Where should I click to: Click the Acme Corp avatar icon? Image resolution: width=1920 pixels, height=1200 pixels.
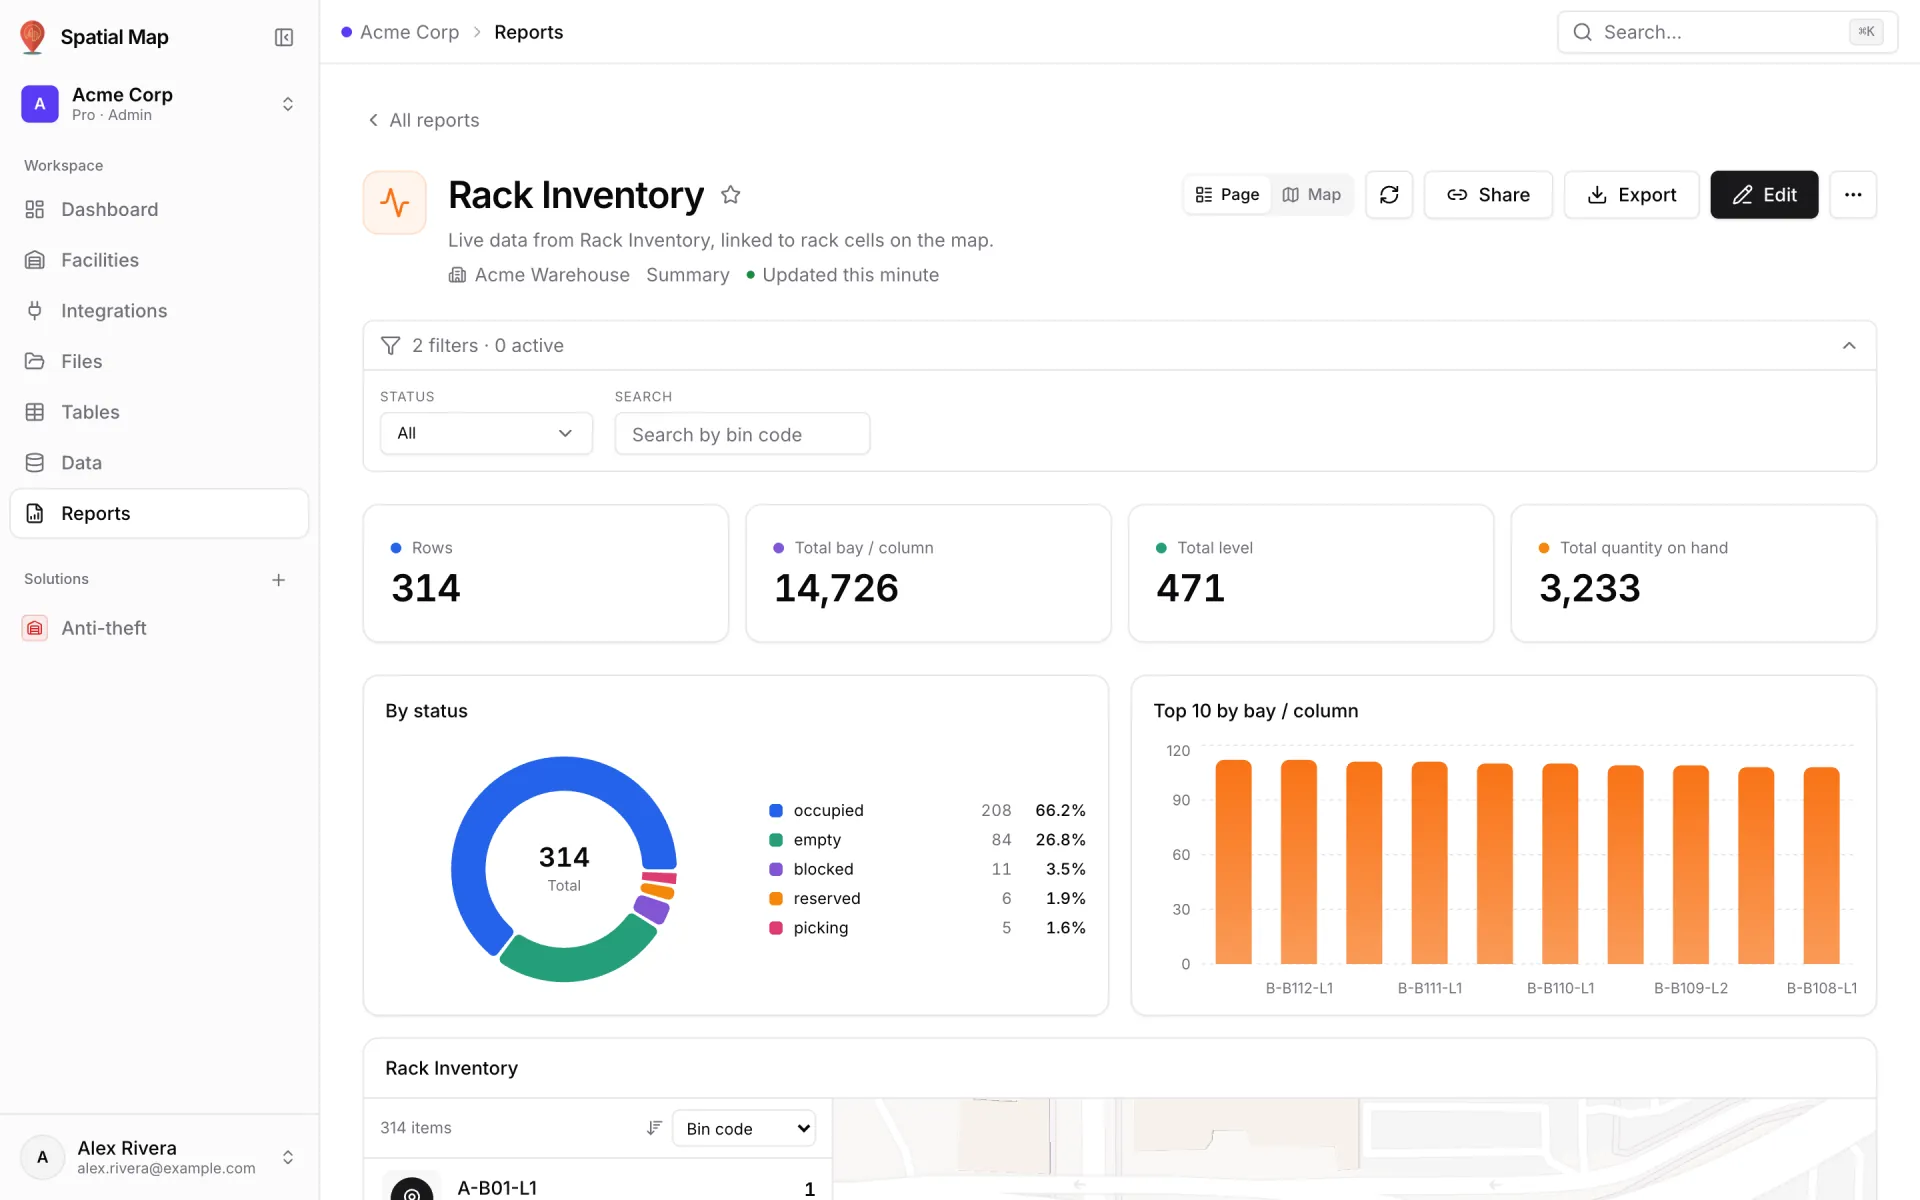[40, 104]
